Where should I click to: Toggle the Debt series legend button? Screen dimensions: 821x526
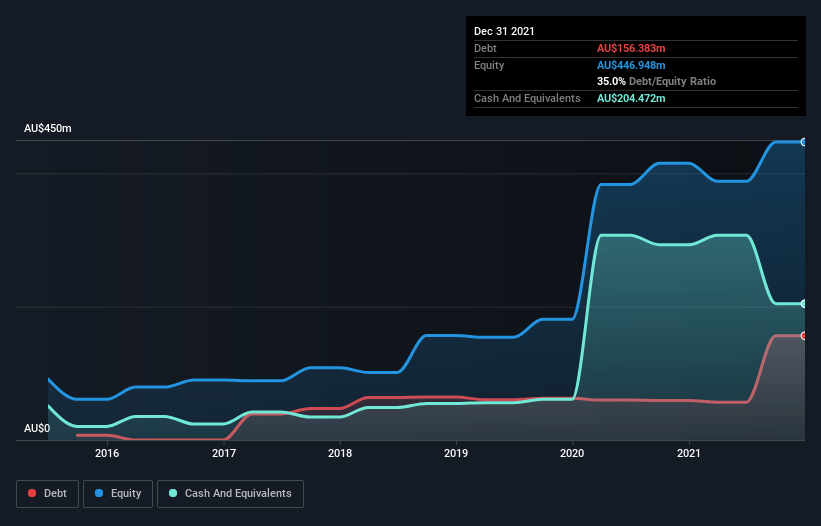[48, 494]
